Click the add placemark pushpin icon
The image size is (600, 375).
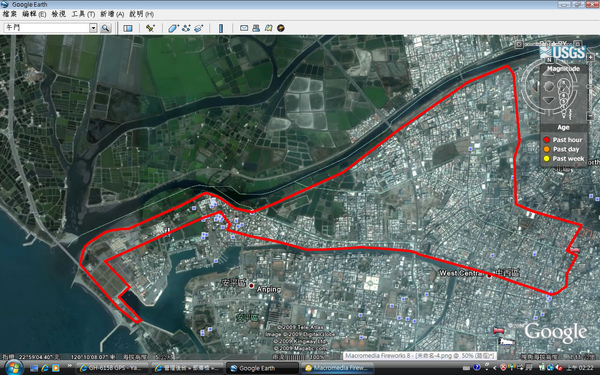pos(150,28)
